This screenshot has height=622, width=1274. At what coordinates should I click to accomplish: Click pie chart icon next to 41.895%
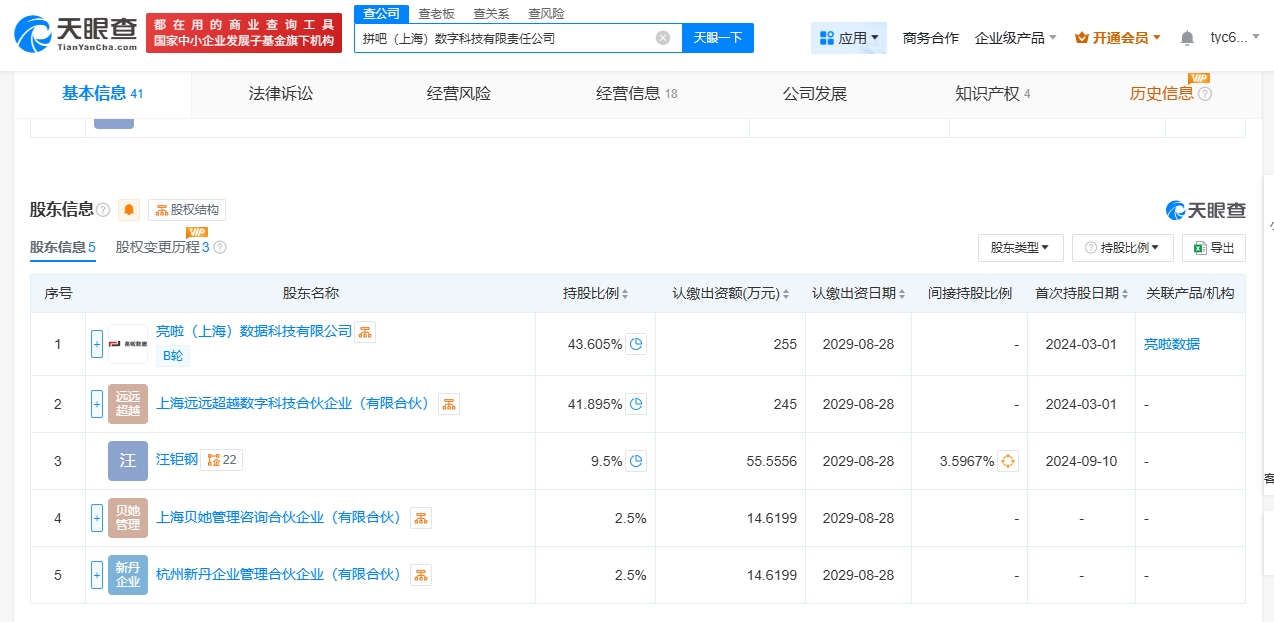pos(636,404)
